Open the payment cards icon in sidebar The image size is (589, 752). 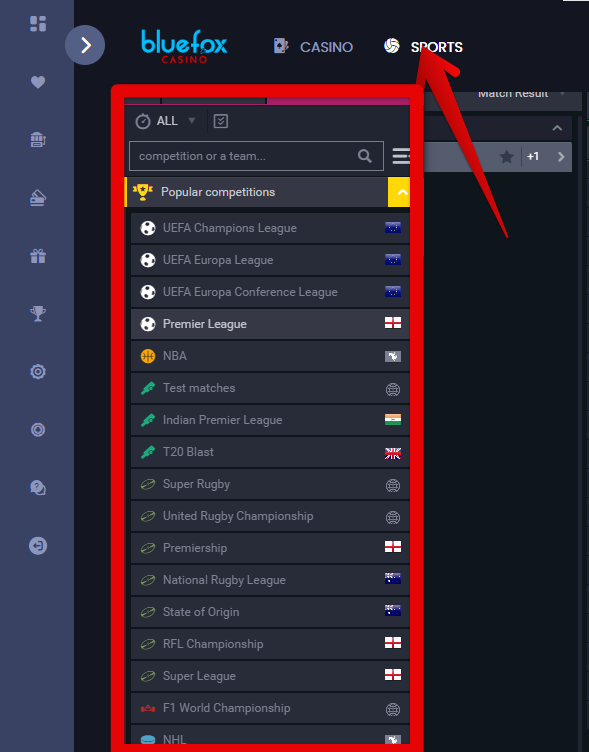point(38,198)
